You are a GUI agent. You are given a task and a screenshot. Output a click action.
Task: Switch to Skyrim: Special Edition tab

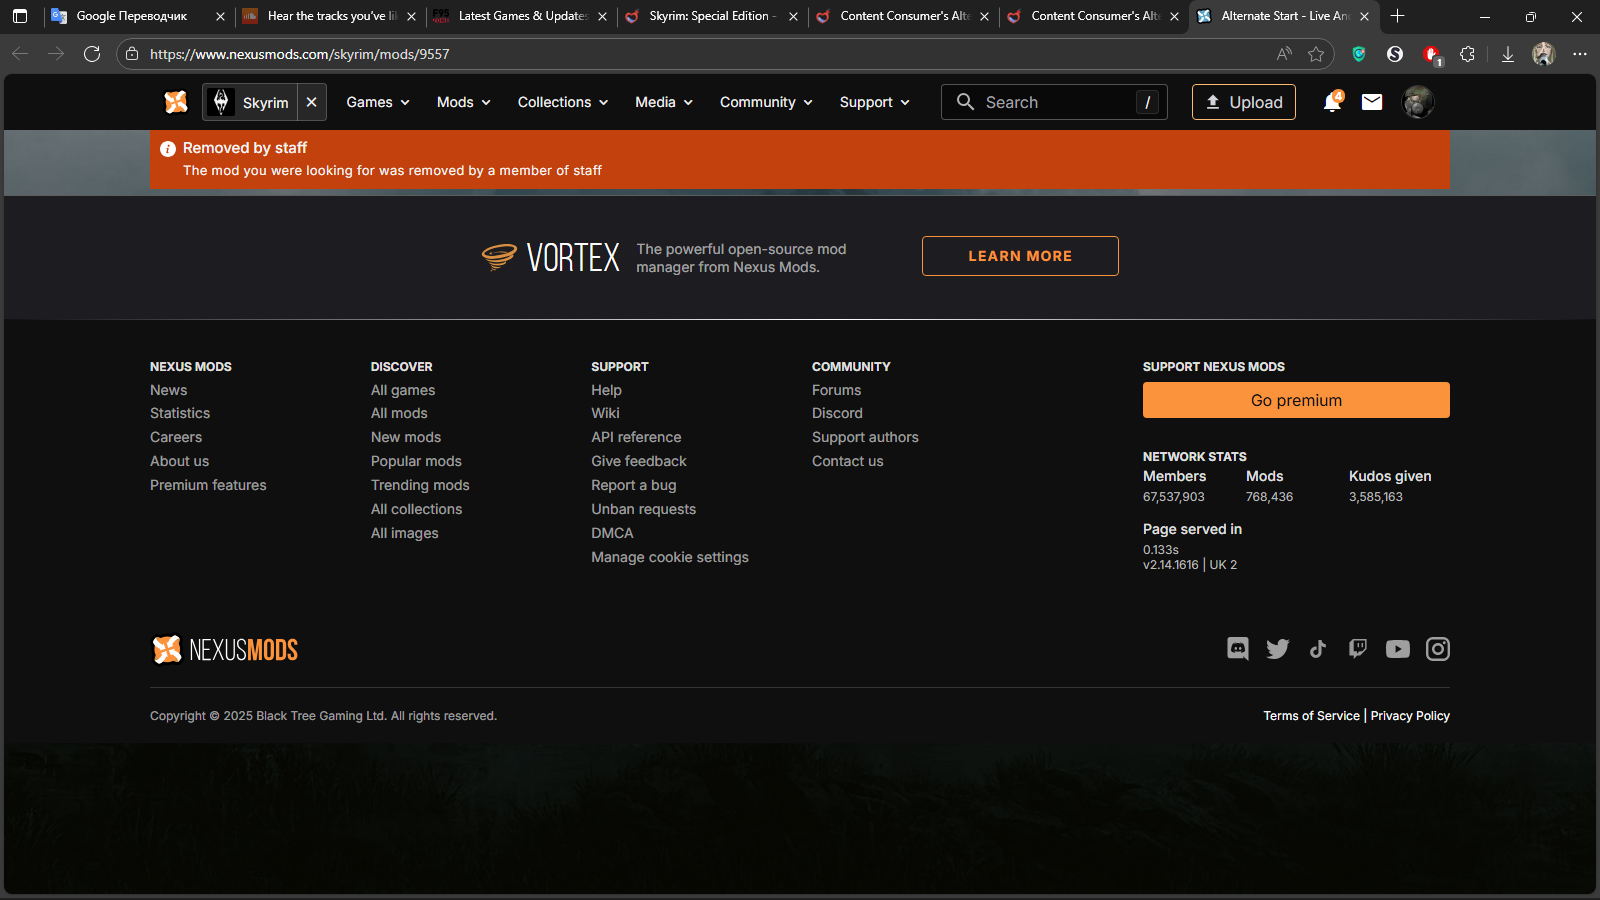click(x=712, y=16)
